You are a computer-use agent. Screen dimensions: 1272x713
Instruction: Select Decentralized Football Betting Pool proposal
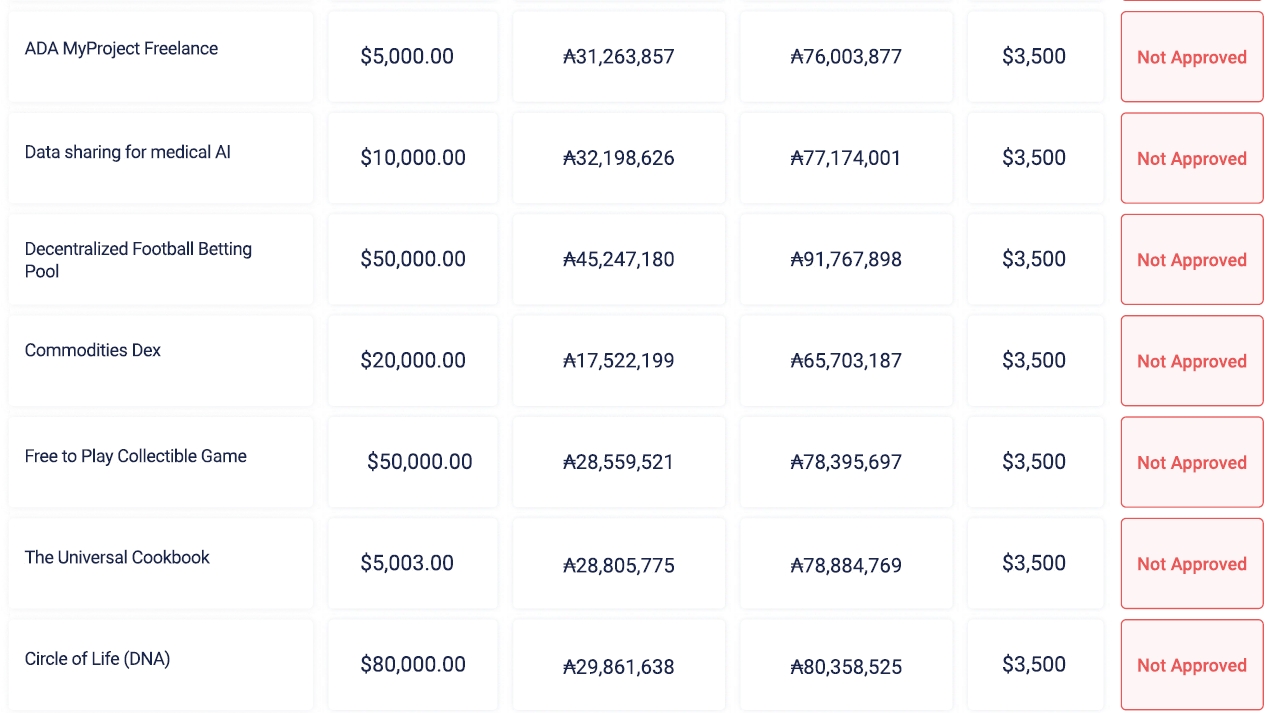[x=138, y=260]
